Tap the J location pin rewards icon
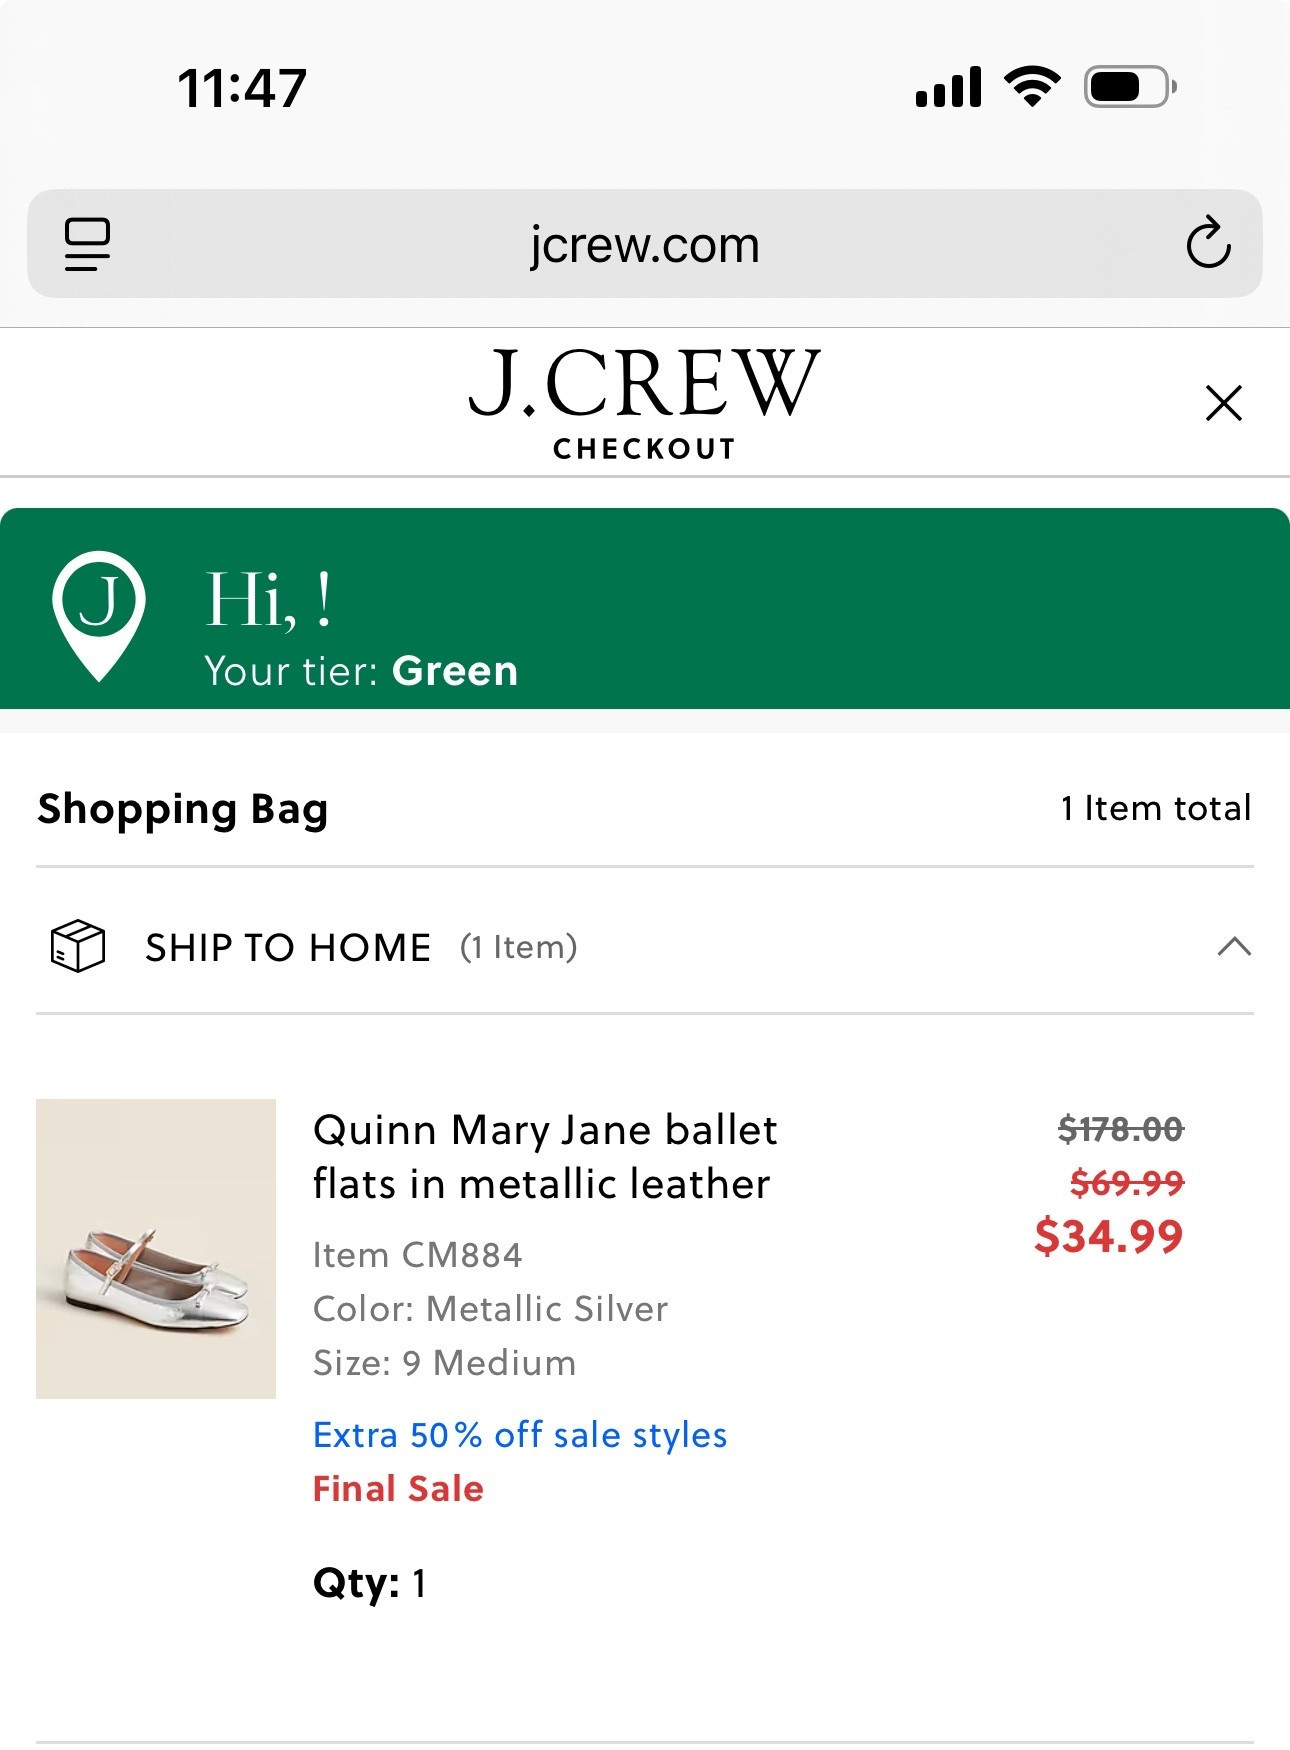Screen dimensions: 1290x1750 click(99, 612)
